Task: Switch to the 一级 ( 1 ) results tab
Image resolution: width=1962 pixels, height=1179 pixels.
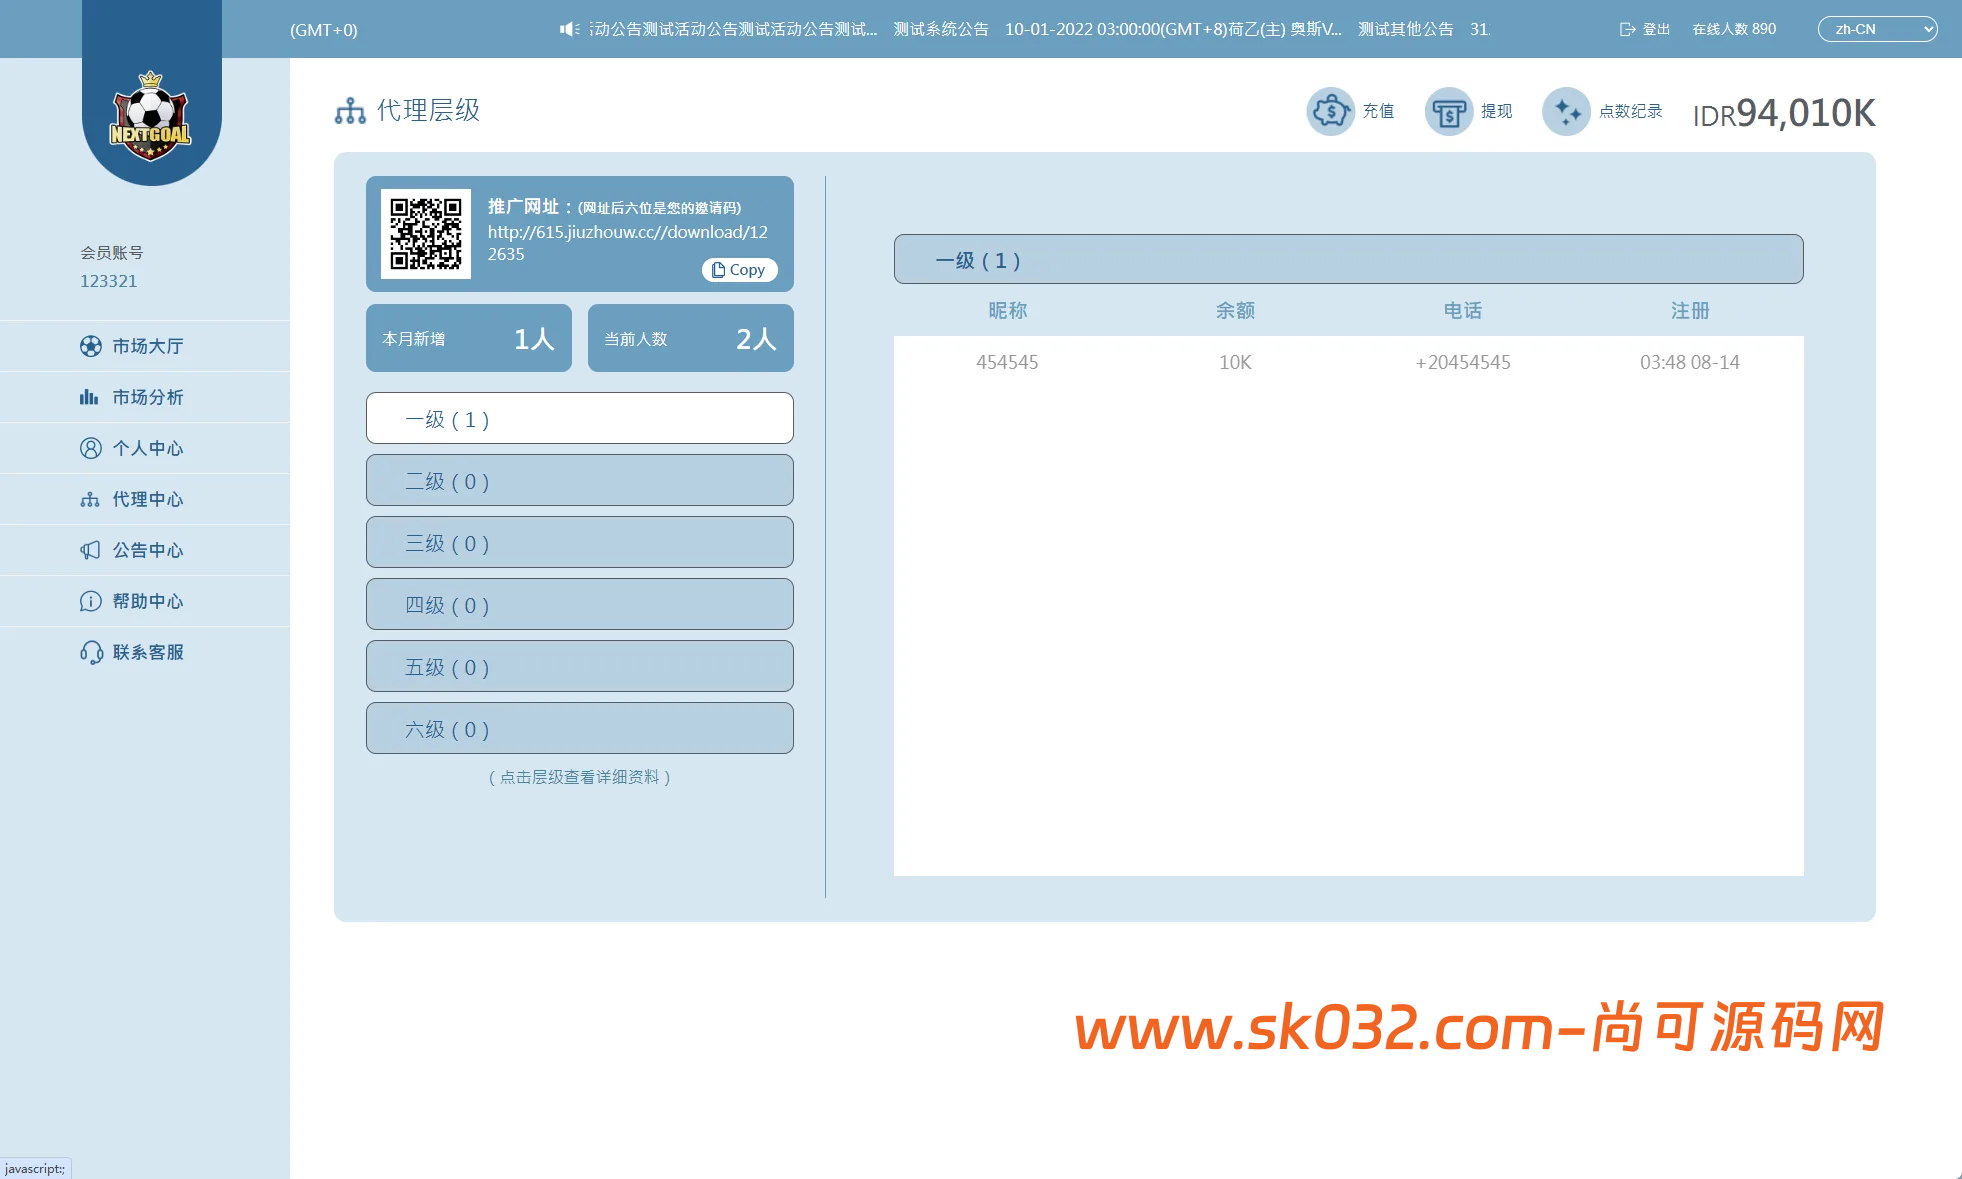Action: point(1347,259)
